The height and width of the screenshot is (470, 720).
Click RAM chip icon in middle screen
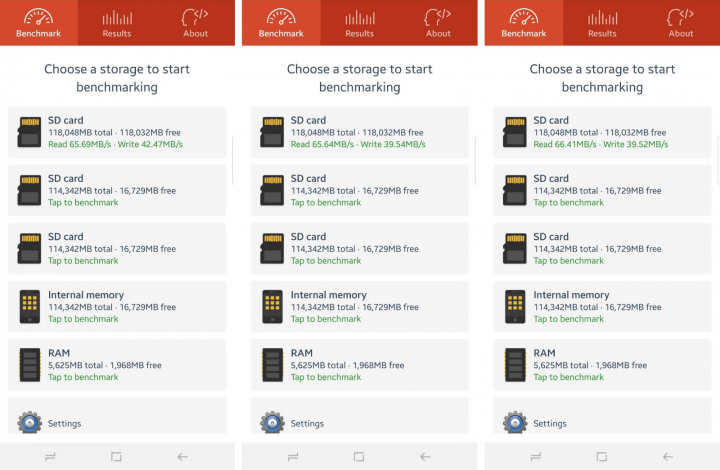[272, 365]
